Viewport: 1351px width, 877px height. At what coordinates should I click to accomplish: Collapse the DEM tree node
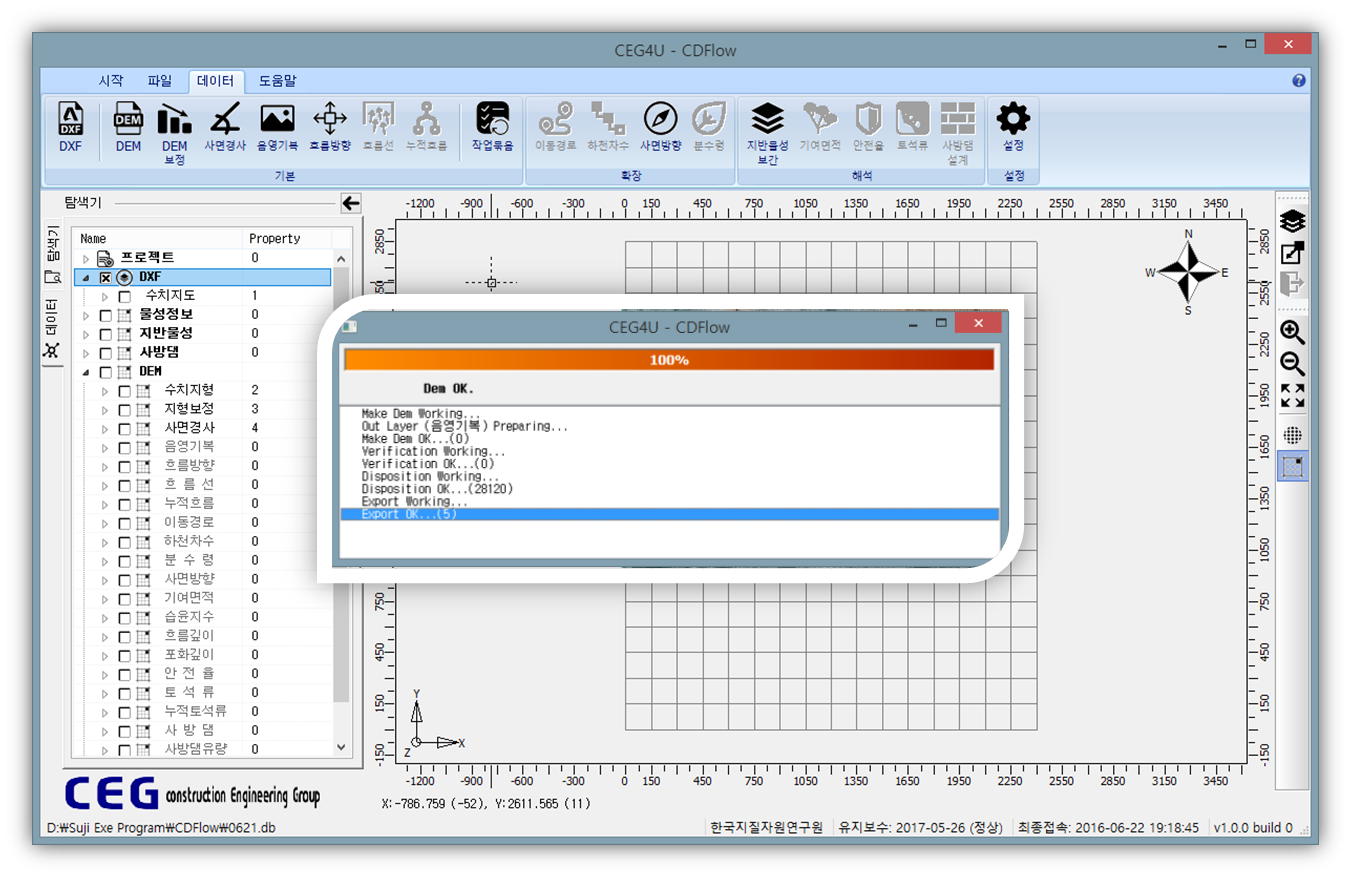(86, 372)
